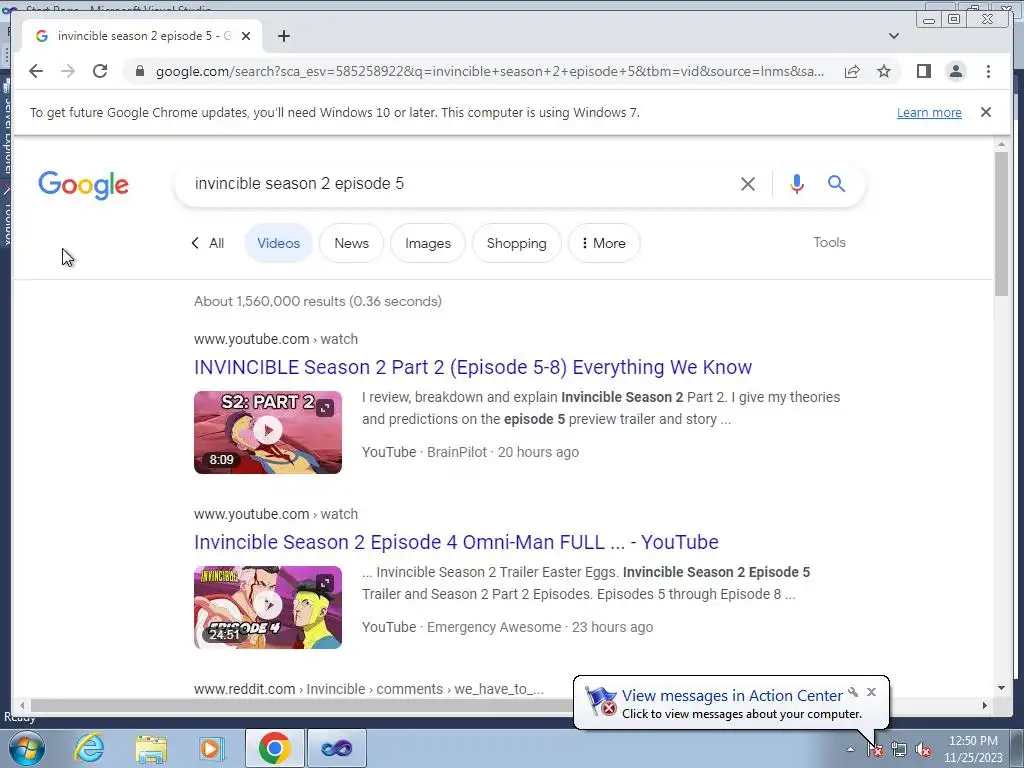Expand preview on Episode 4 thumbnail
The width and height of the screenshot is (1024, 768).
point(325,583)
